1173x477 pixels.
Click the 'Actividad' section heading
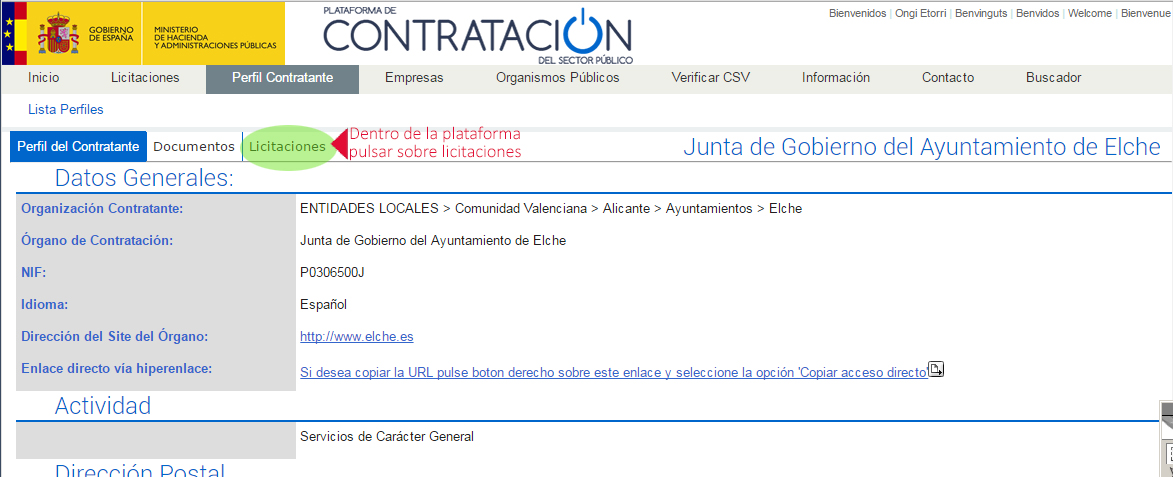[x=103, y=406]
